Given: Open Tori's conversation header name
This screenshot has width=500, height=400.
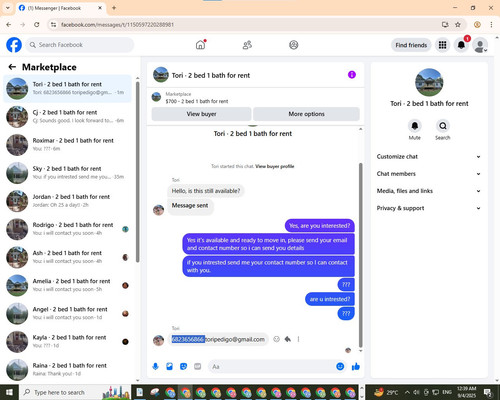Looking at the screenshot, I should pyautogui.click(x=211, y=75).
